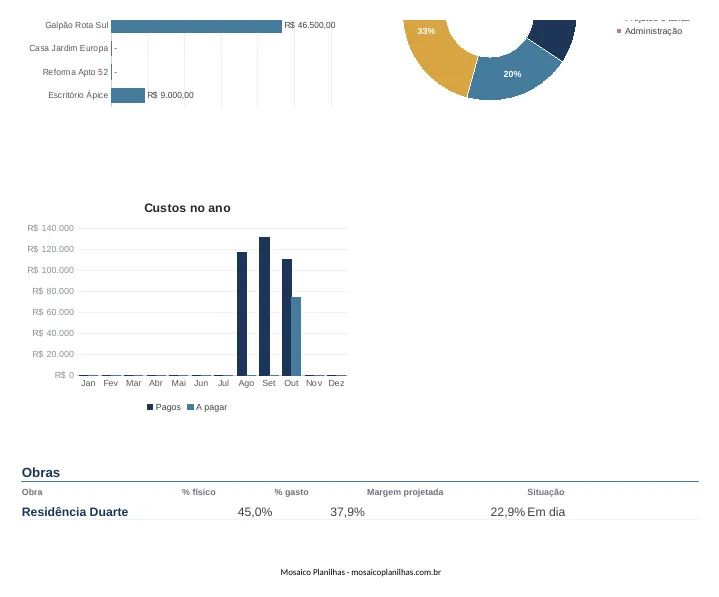Viewport: 719px width, 597px height.
Task: Click the Margem projetada column header
Action: click(405, 492)
